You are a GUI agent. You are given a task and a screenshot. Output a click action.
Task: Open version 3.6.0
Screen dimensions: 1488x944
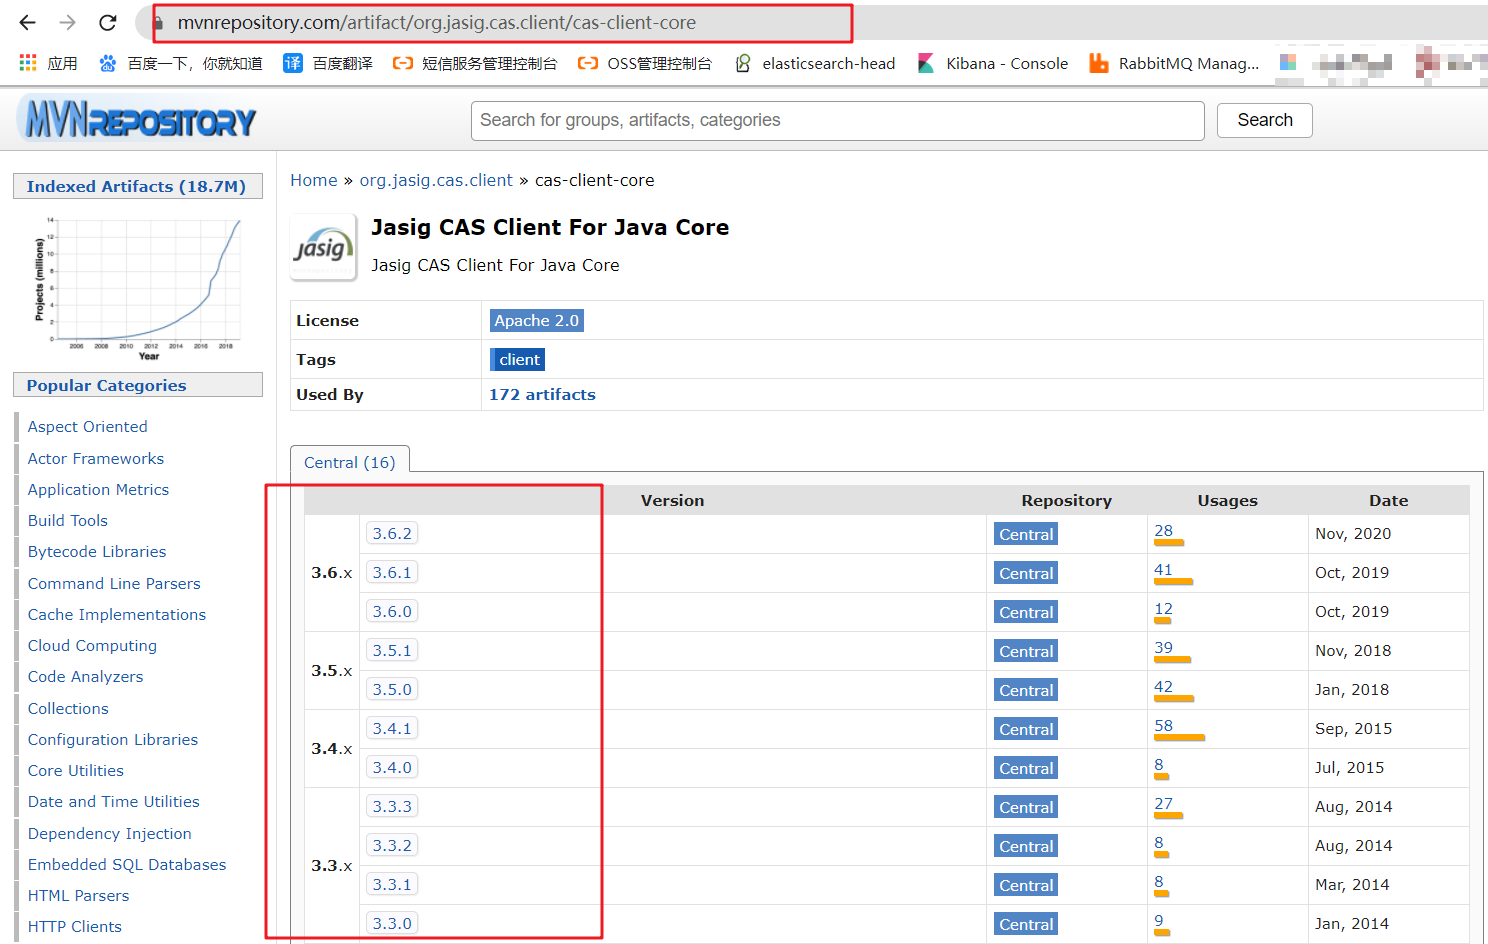coord(392,611)
